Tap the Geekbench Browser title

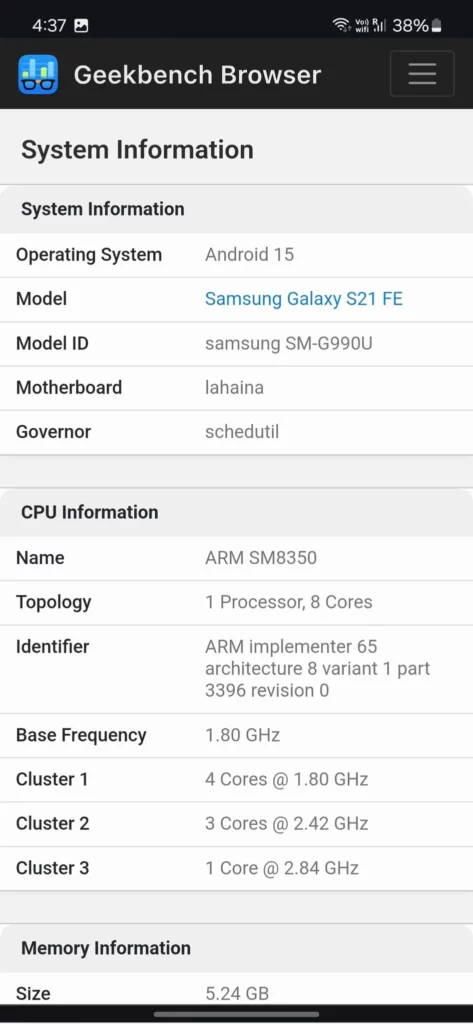tap(197, 74)
